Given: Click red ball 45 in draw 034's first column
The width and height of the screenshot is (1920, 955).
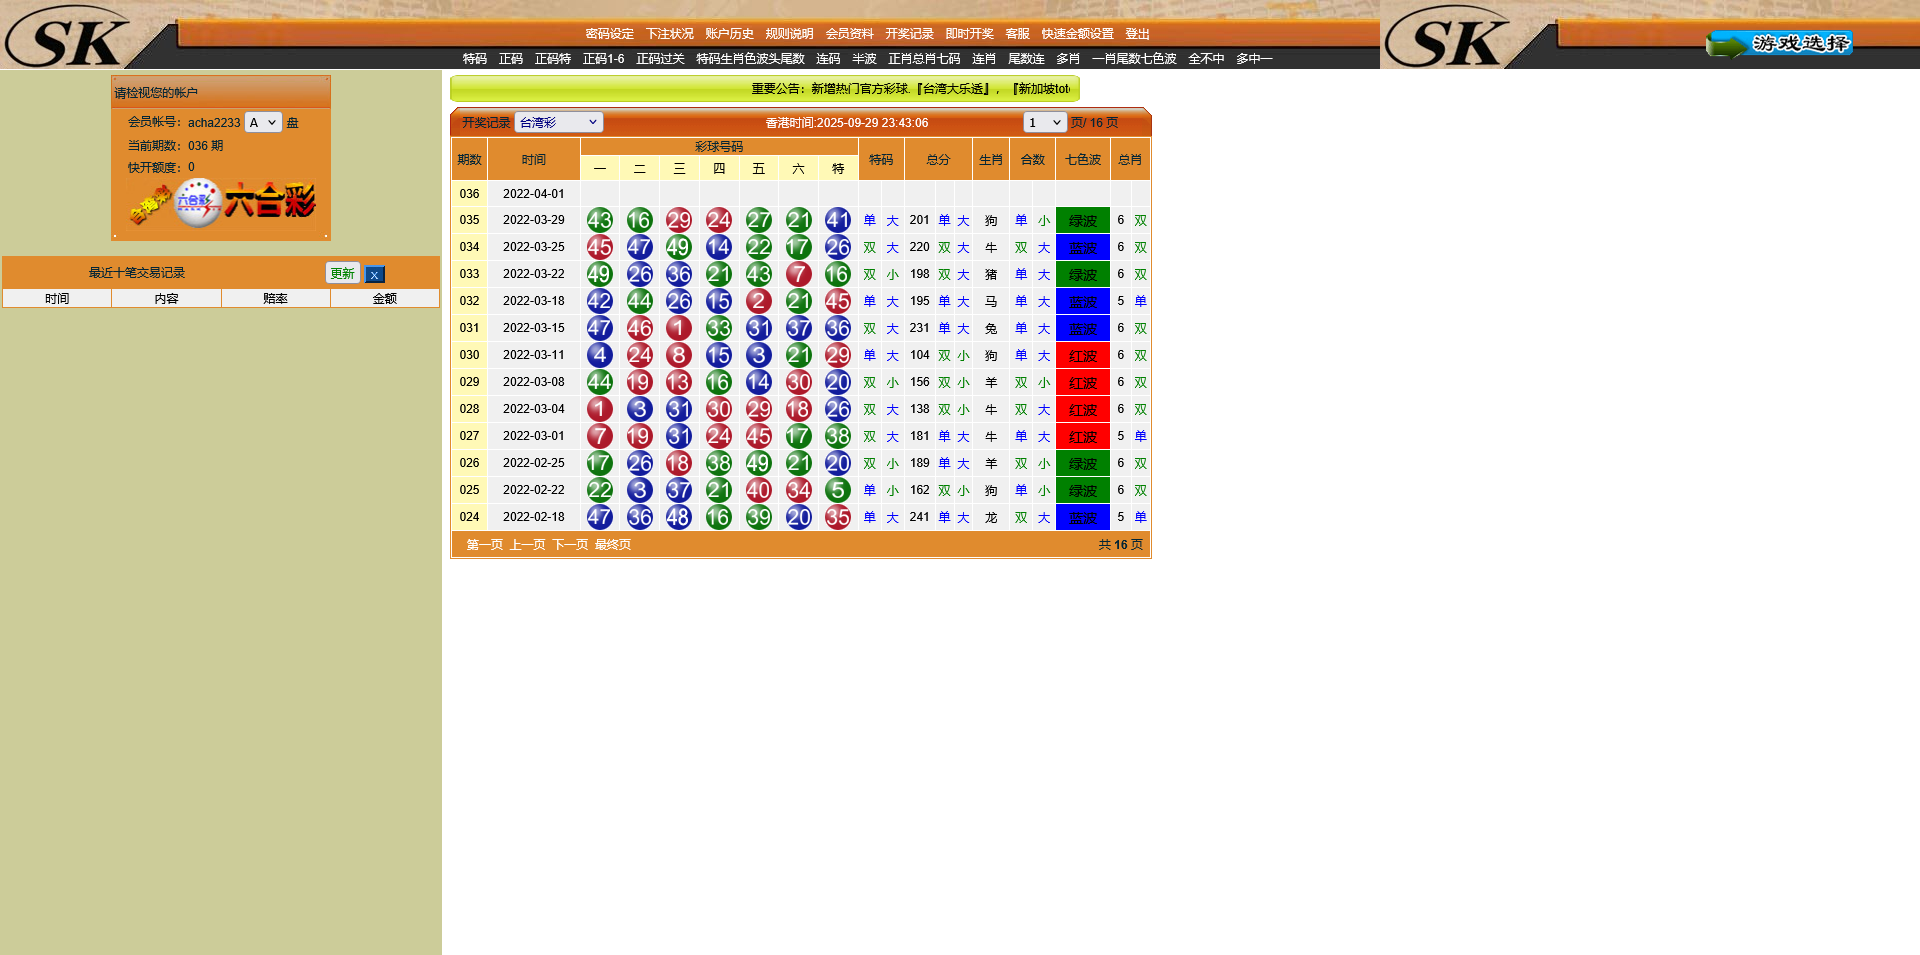Looking at the screenshot, I should tap(600, 247).
